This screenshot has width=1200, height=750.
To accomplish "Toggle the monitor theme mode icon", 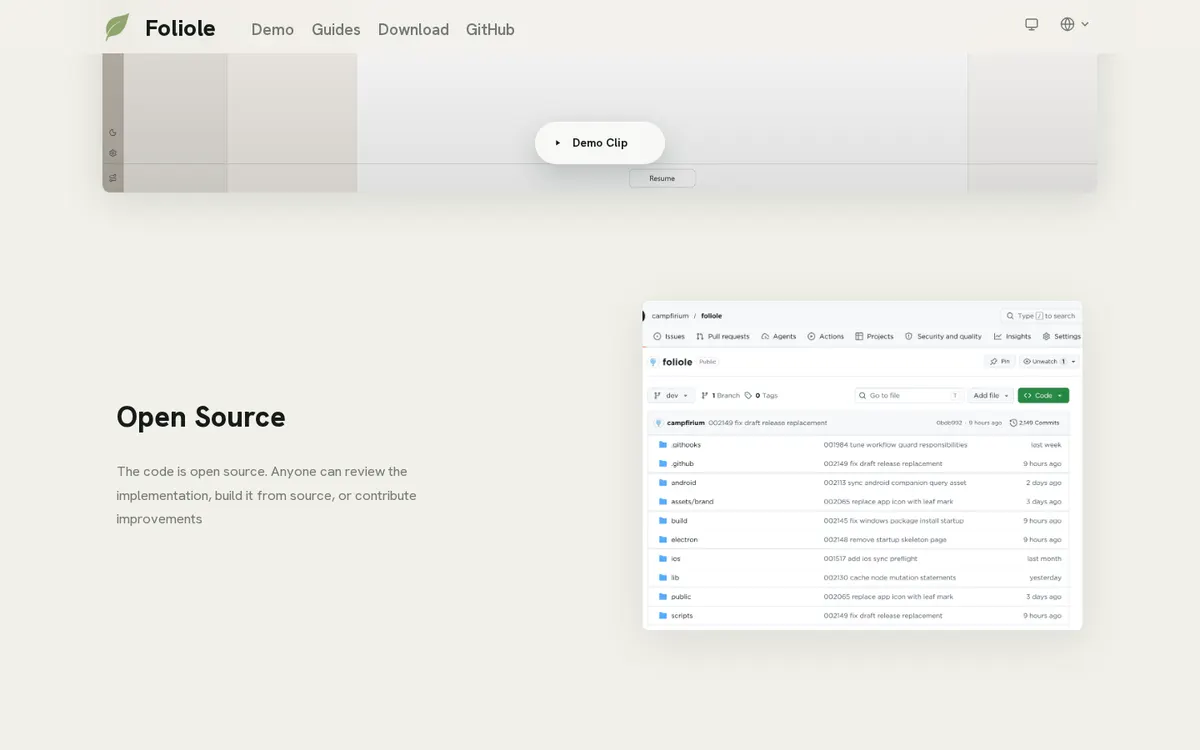I will [x=1032, y=24].
